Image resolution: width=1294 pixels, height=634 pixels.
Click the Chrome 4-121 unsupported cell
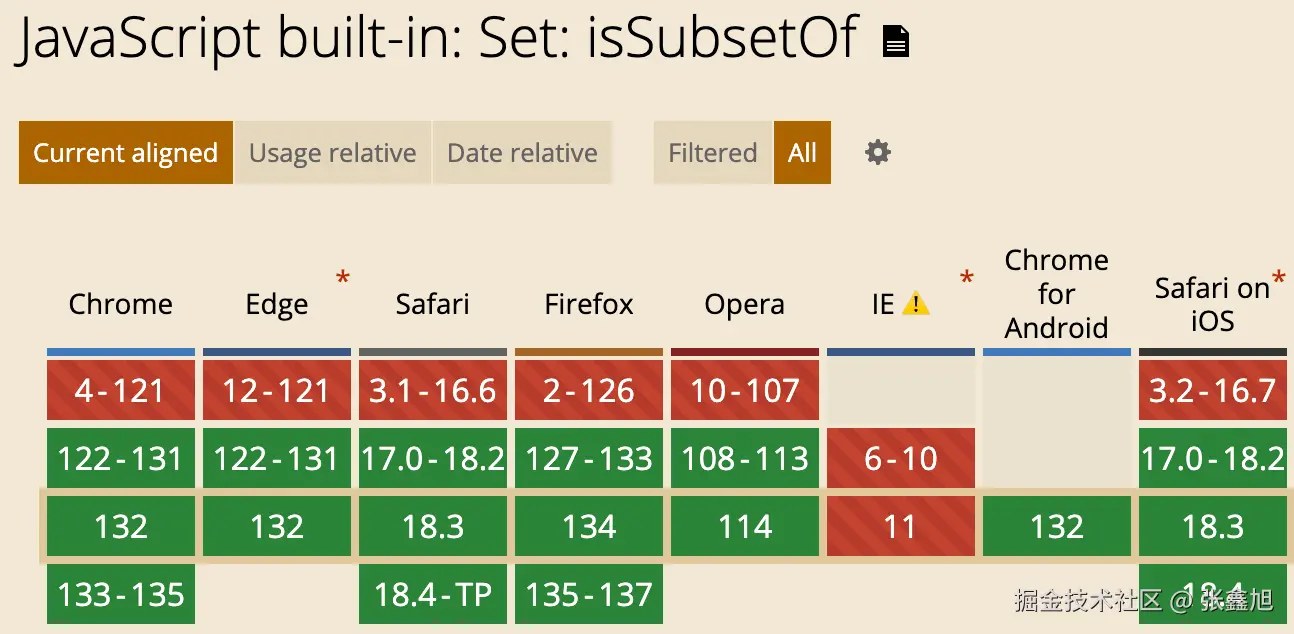point(121,390)
